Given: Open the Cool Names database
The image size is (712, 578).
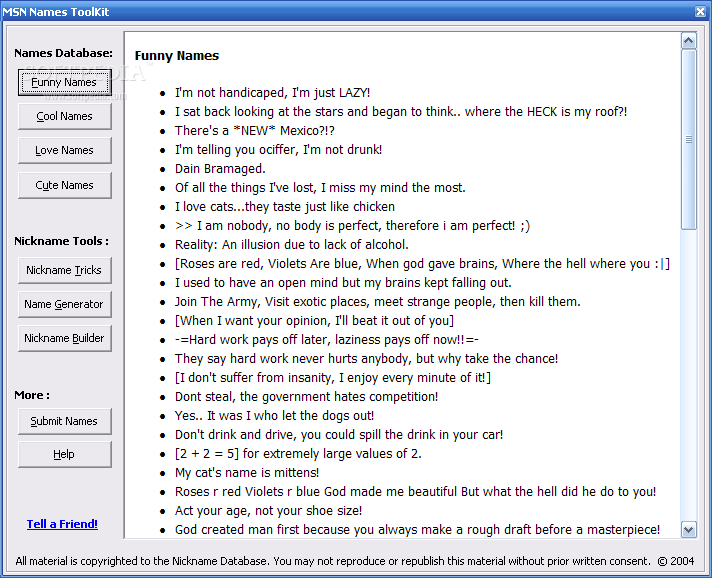Looking at the screenshot, I should click(64, 116).
